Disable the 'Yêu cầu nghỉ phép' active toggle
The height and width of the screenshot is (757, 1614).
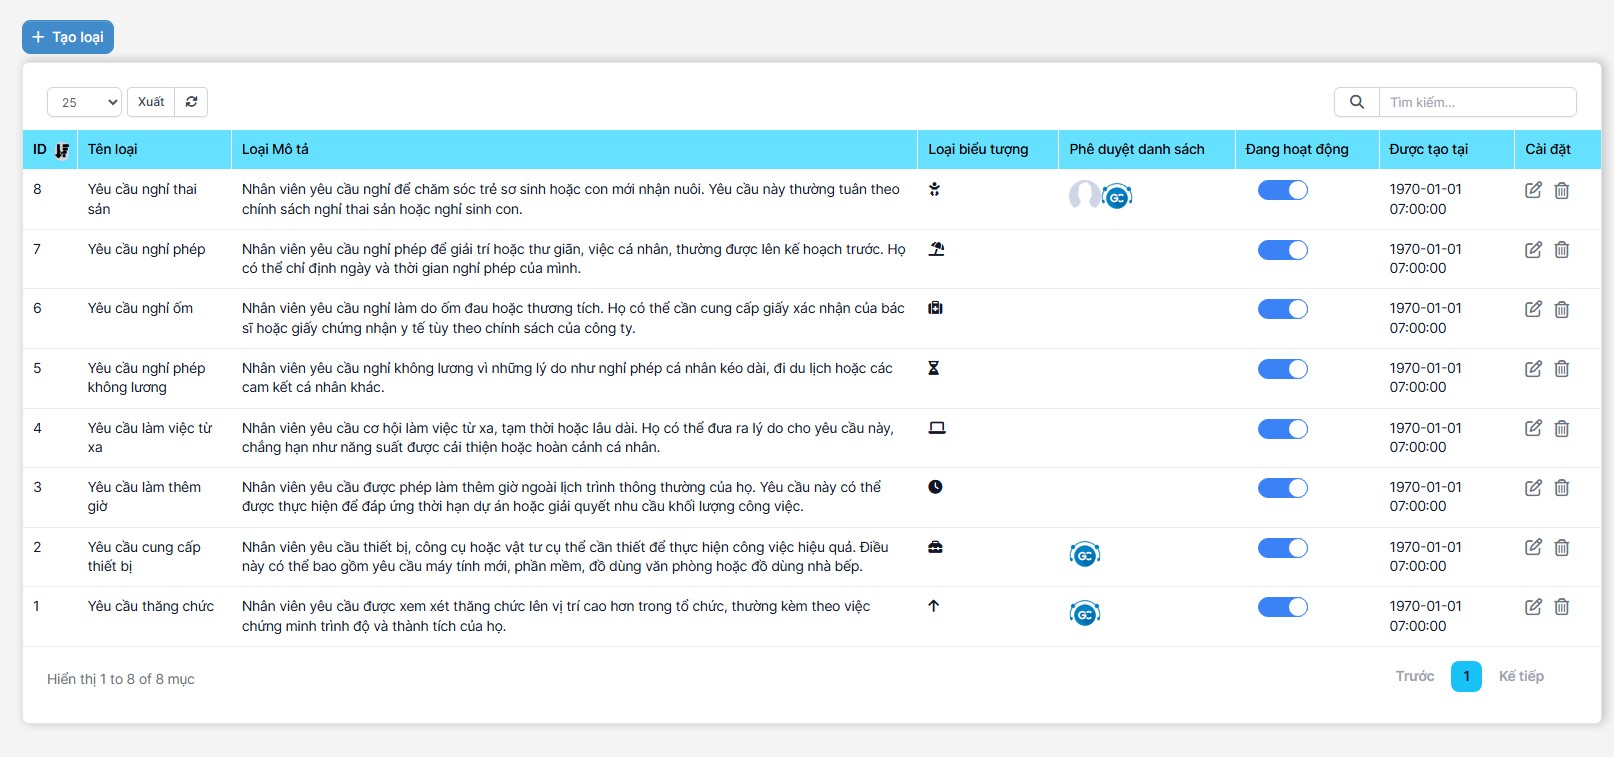1282,250
